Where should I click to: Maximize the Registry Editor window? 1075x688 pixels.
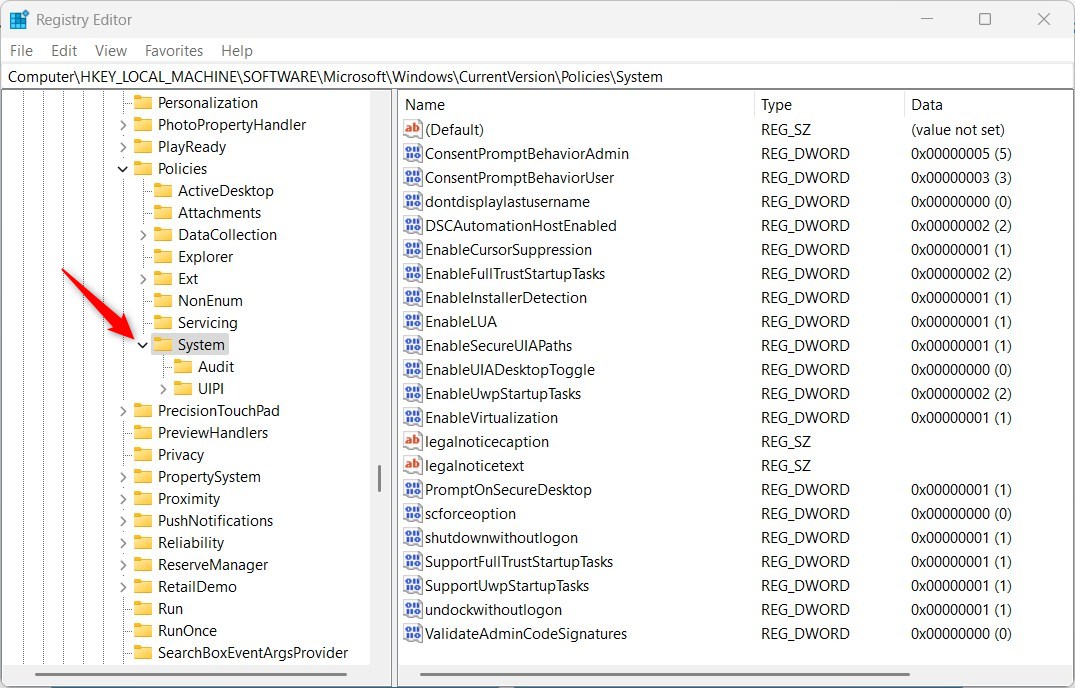point(985,19)
